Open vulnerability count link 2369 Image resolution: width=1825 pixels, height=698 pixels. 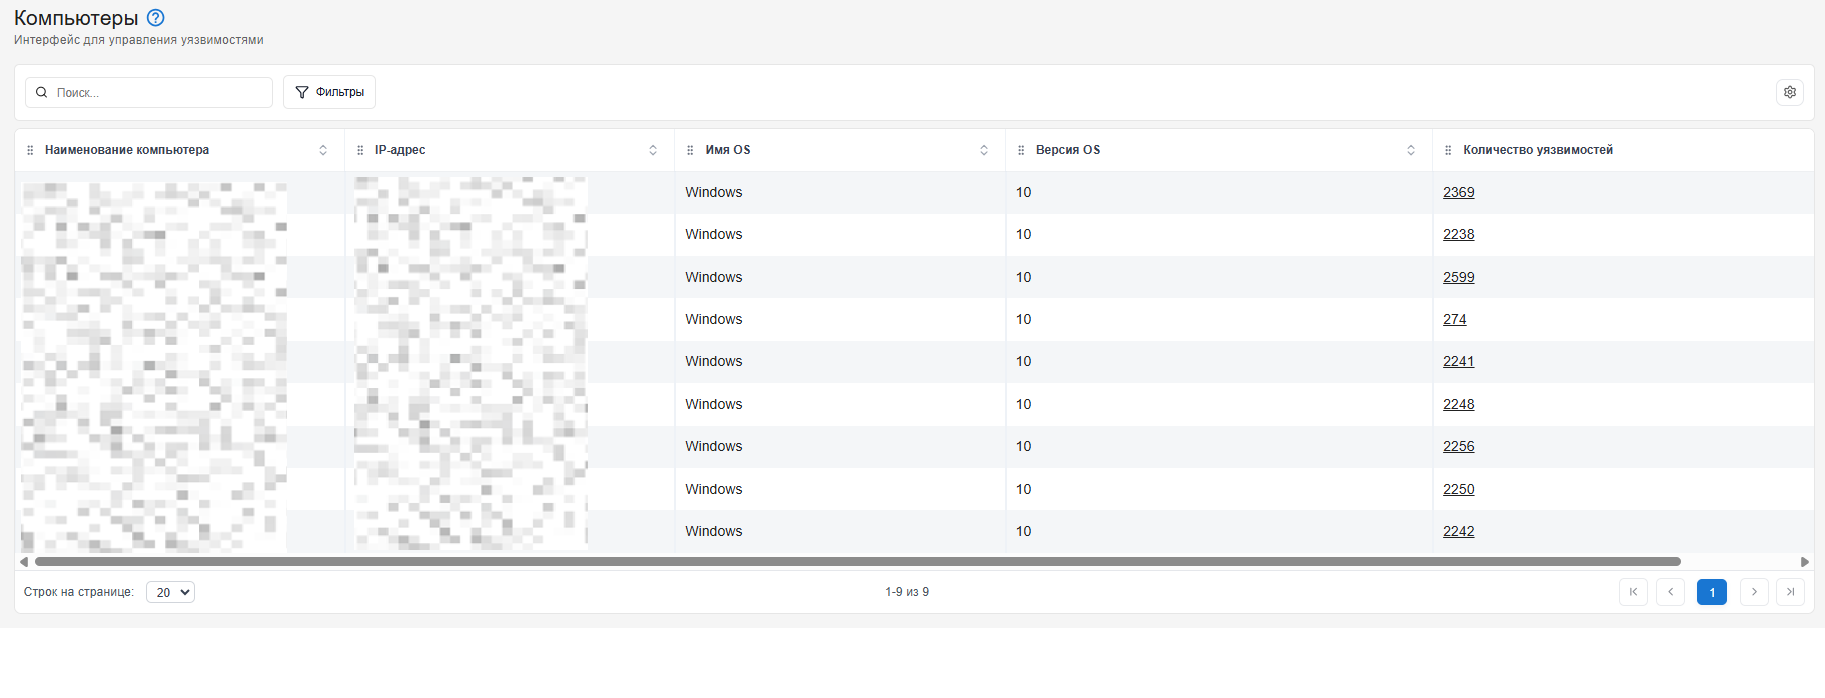point(1458,192)
